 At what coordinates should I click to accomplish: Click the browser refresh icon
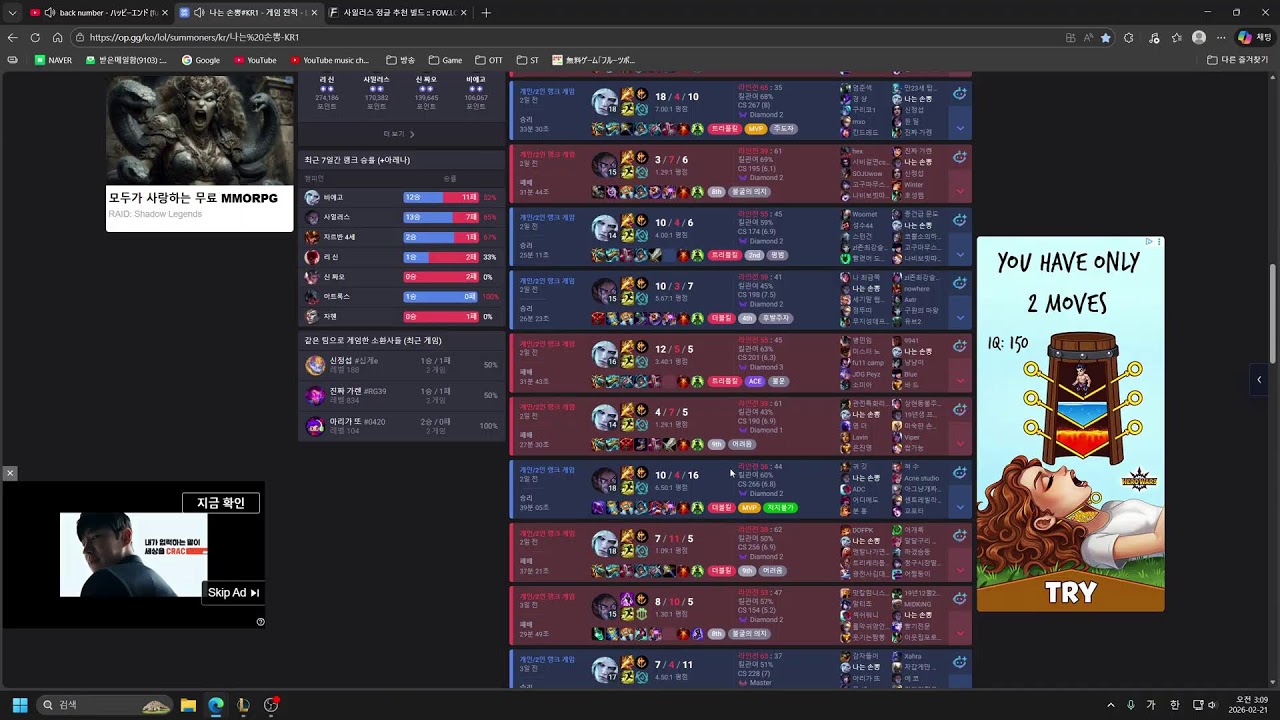(x=35, y=37)
